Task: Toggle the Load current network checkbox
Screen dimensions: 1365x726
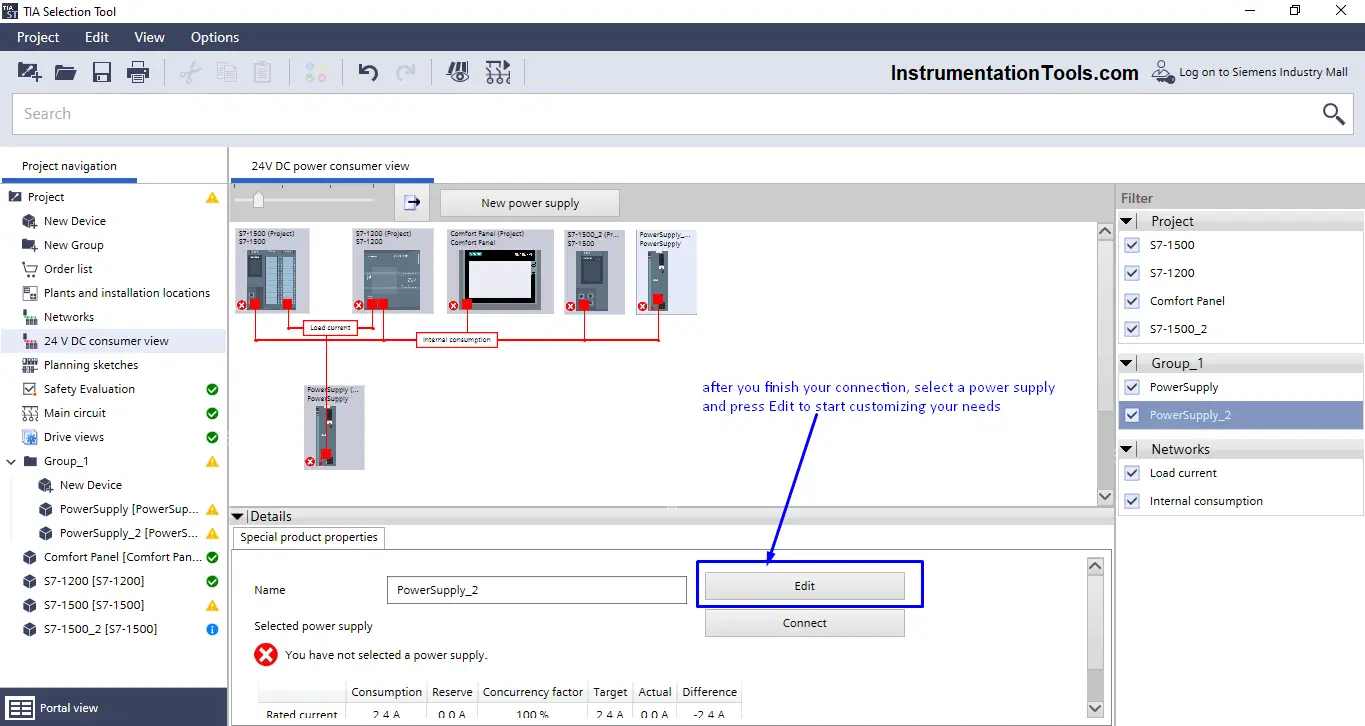Action: tap(1132, 473)
